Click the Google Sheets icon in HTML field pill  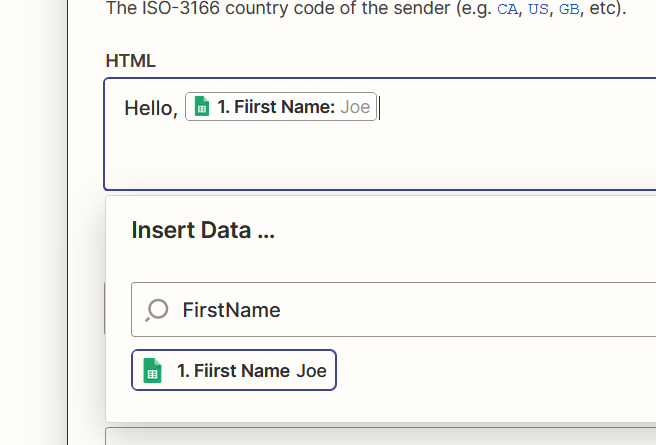click(202, 106)
